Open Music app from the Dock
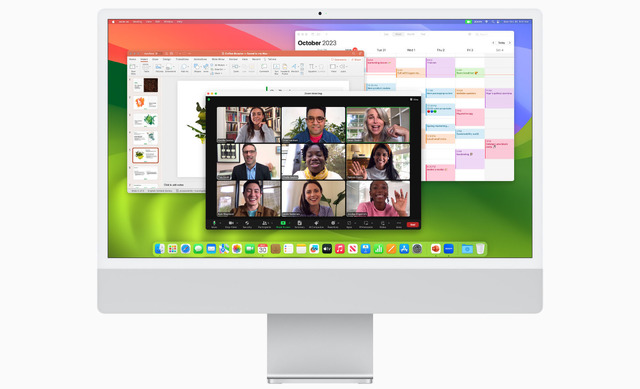 tap(340, 249)
